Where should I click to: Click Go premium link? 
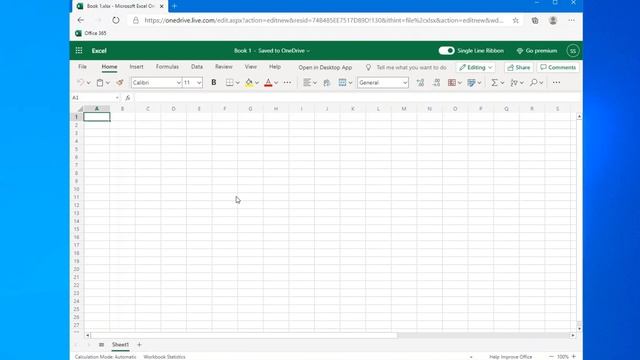point(537,51)
